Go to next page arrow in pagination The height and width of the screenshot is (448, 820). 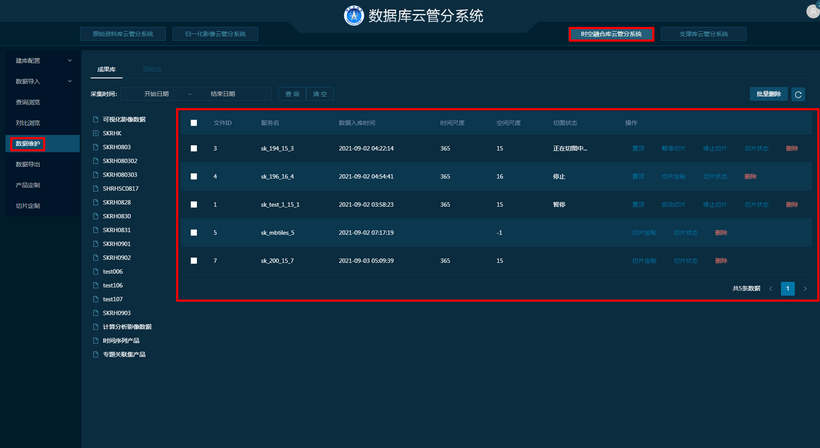(805, 288)
